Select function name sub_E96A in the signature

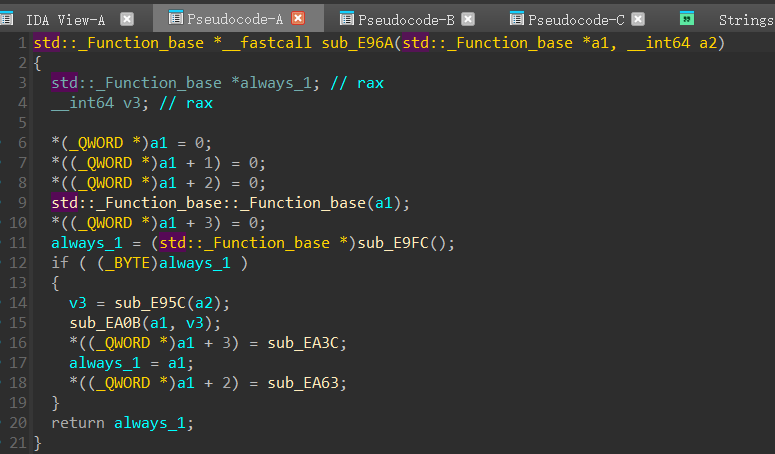pyautogui.click(x=357, y=43)
